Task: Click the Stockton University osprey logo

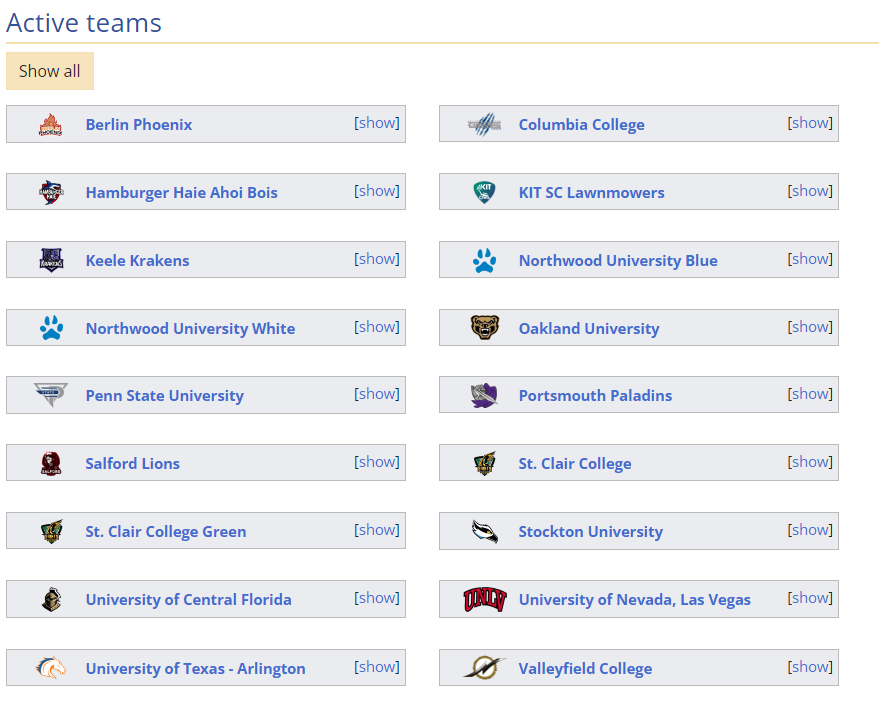Action: click(485, 531)
